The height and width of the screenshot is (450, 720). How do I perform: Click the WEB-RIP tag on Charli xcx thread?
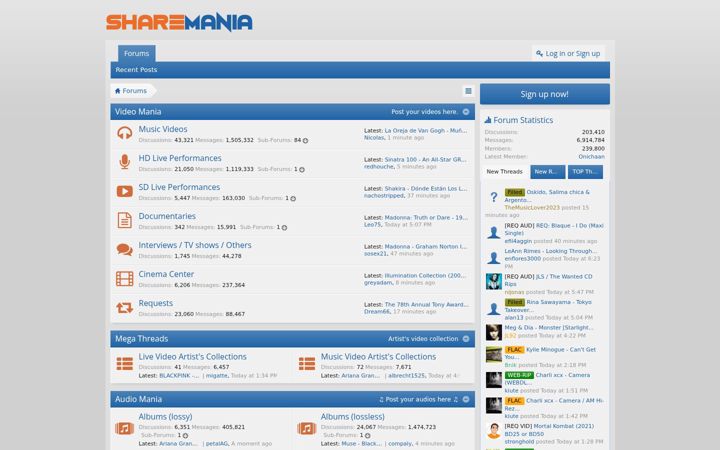519,375
